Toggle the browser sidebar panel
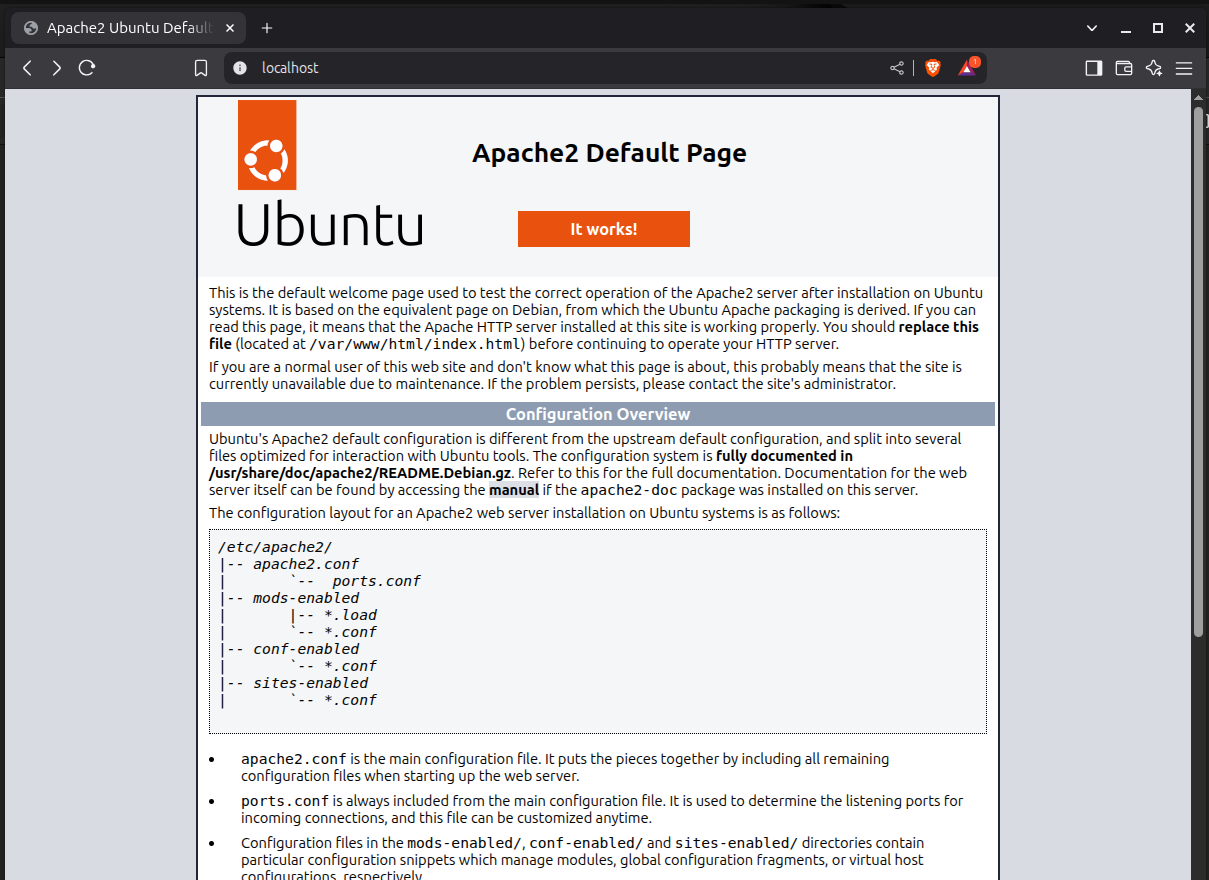Image resolution: width=1209 pixels, height=880 pixels. click(x=1093, y=68)
